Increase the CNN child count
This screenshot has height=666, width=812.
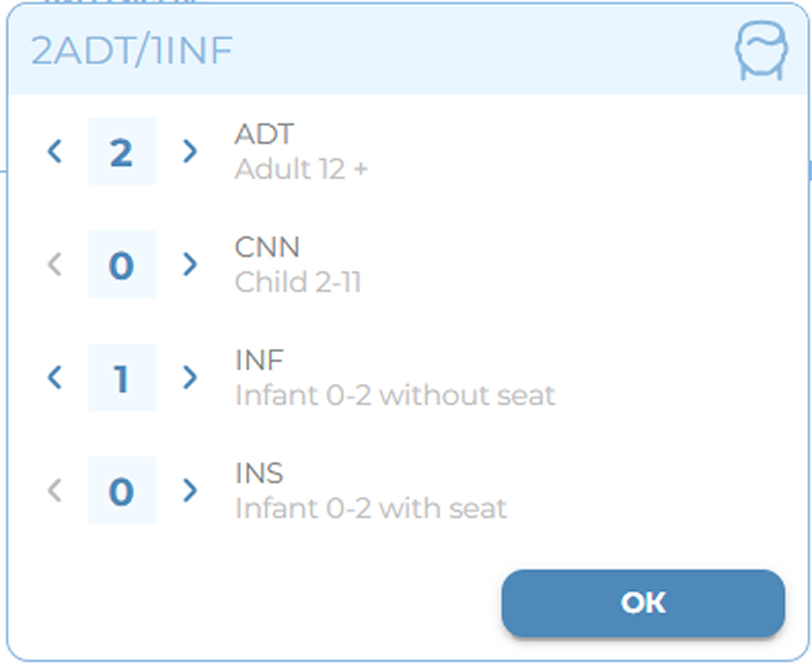pyautogui.click(x=190, y=265)
